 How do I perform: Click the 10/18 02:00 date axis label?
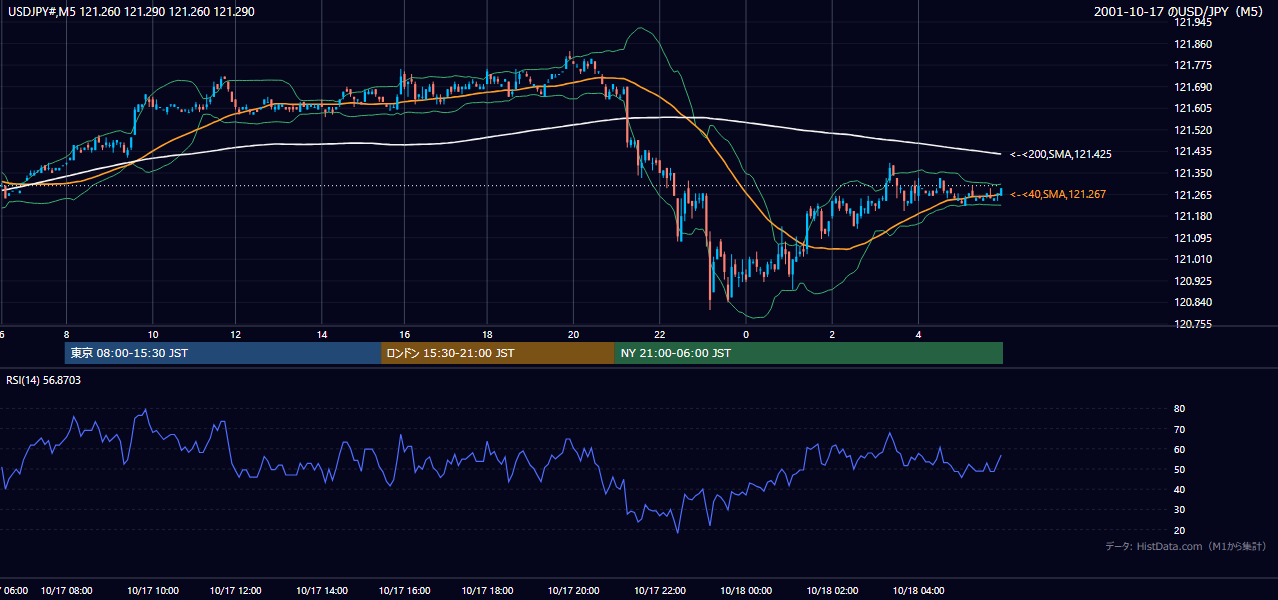click(832, 591)
